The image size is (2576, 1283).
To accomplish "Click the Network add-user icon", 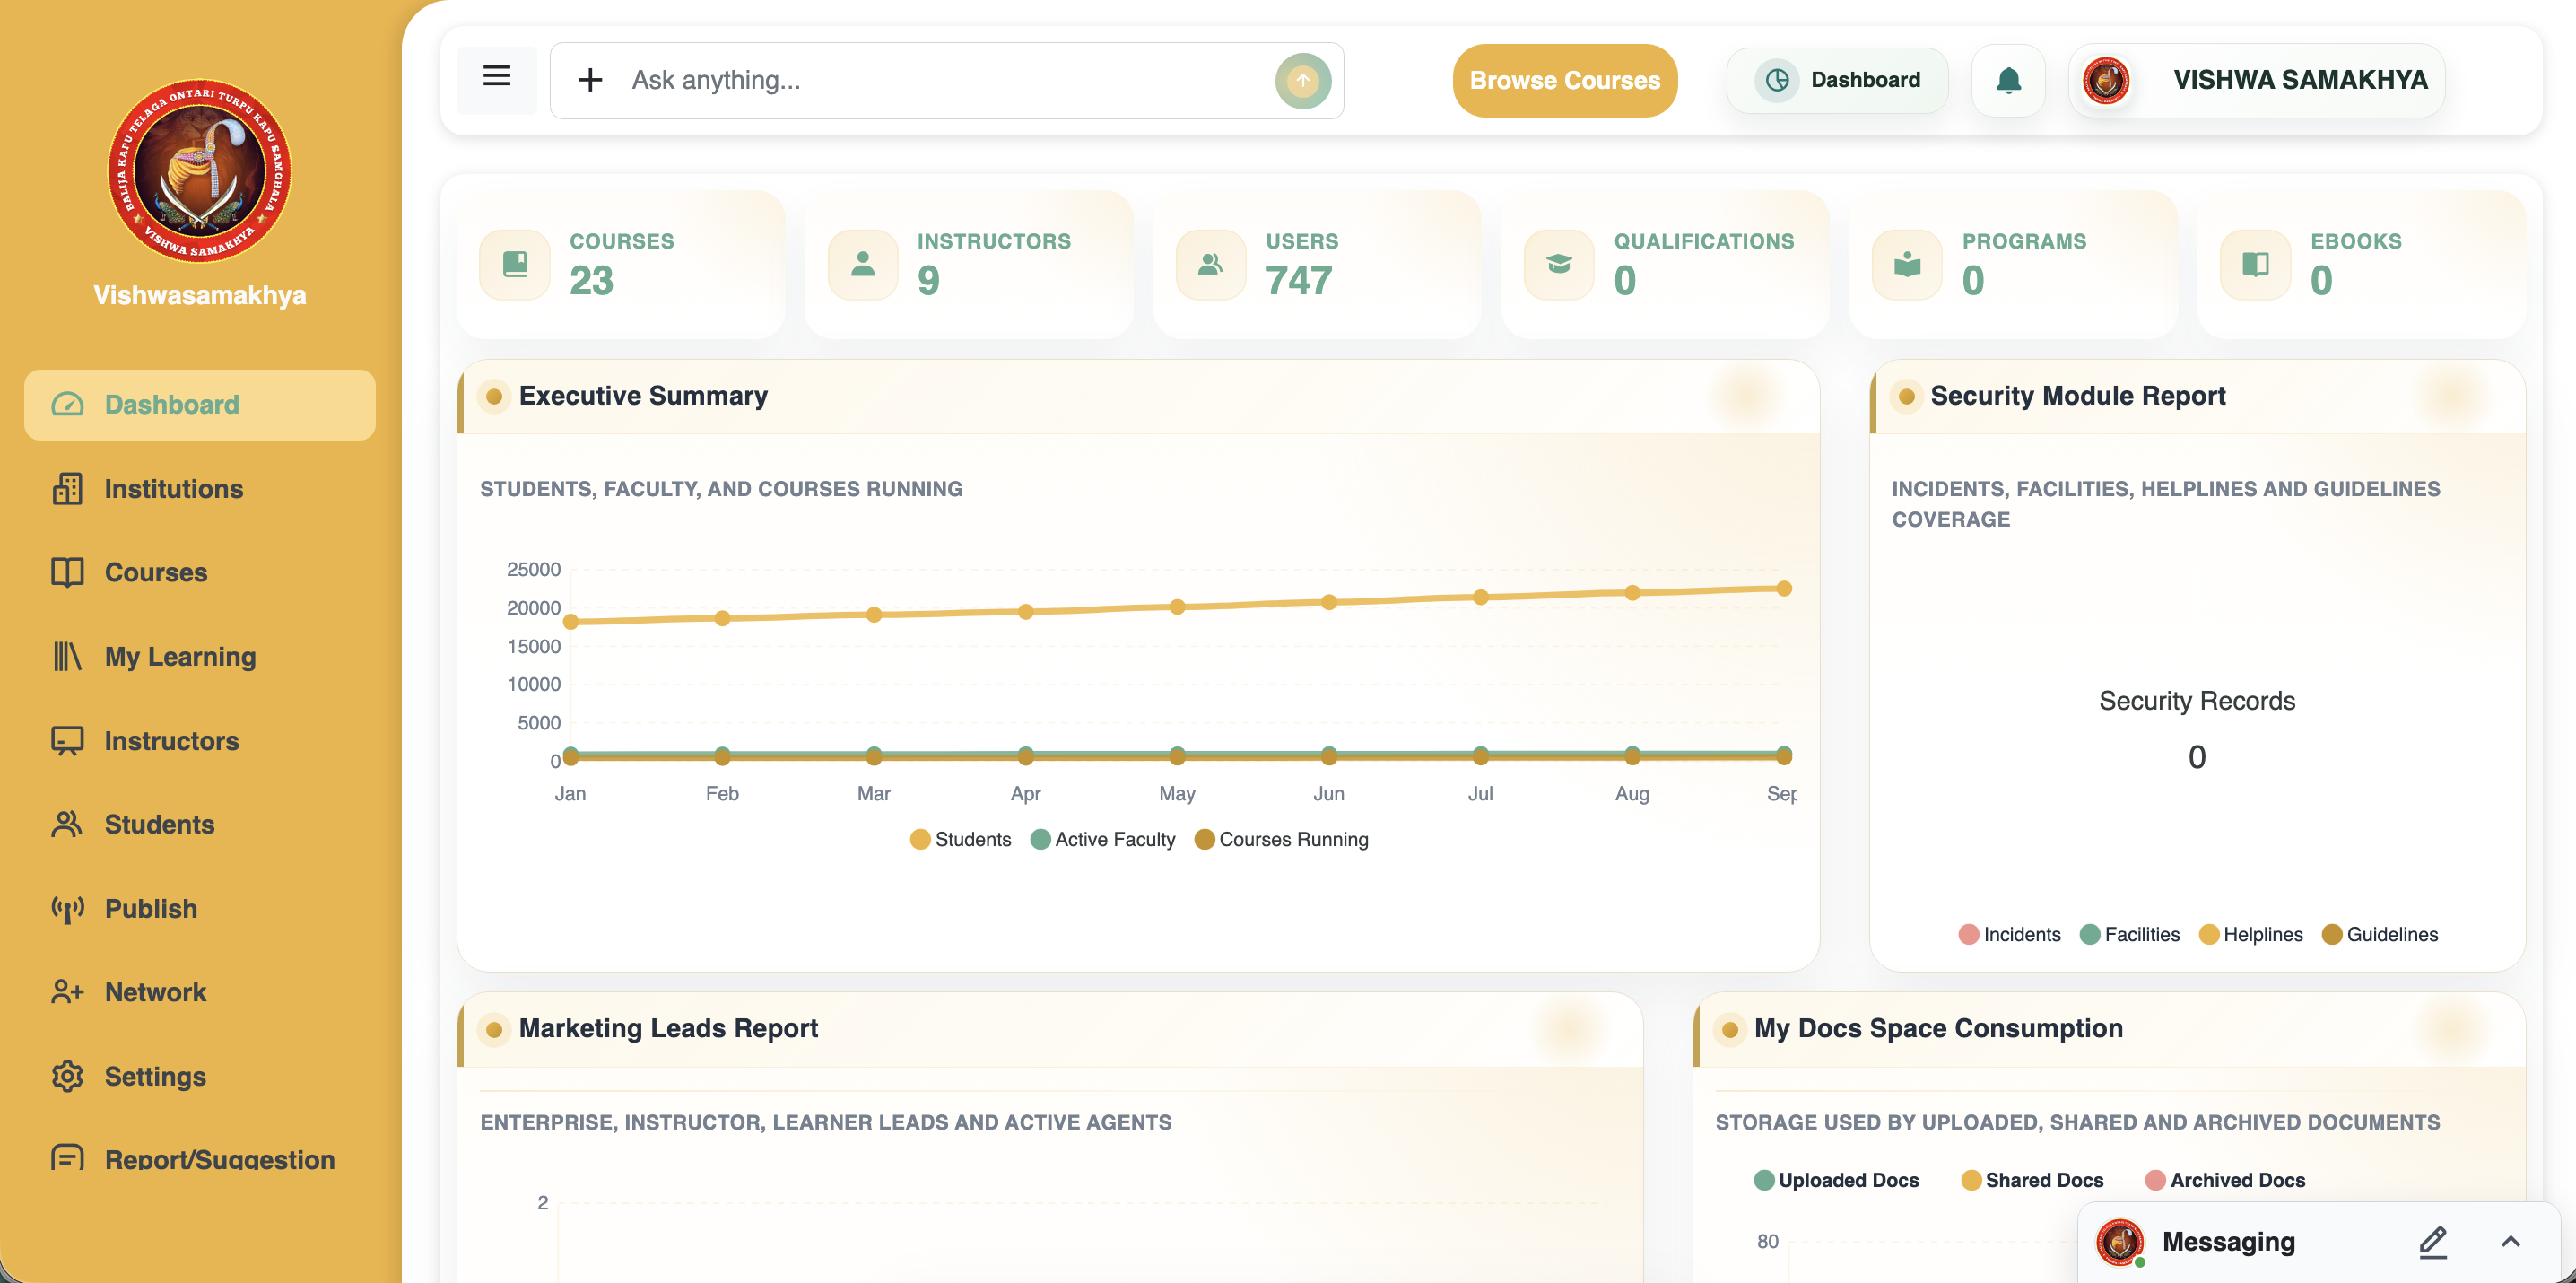I will (67, 992).
